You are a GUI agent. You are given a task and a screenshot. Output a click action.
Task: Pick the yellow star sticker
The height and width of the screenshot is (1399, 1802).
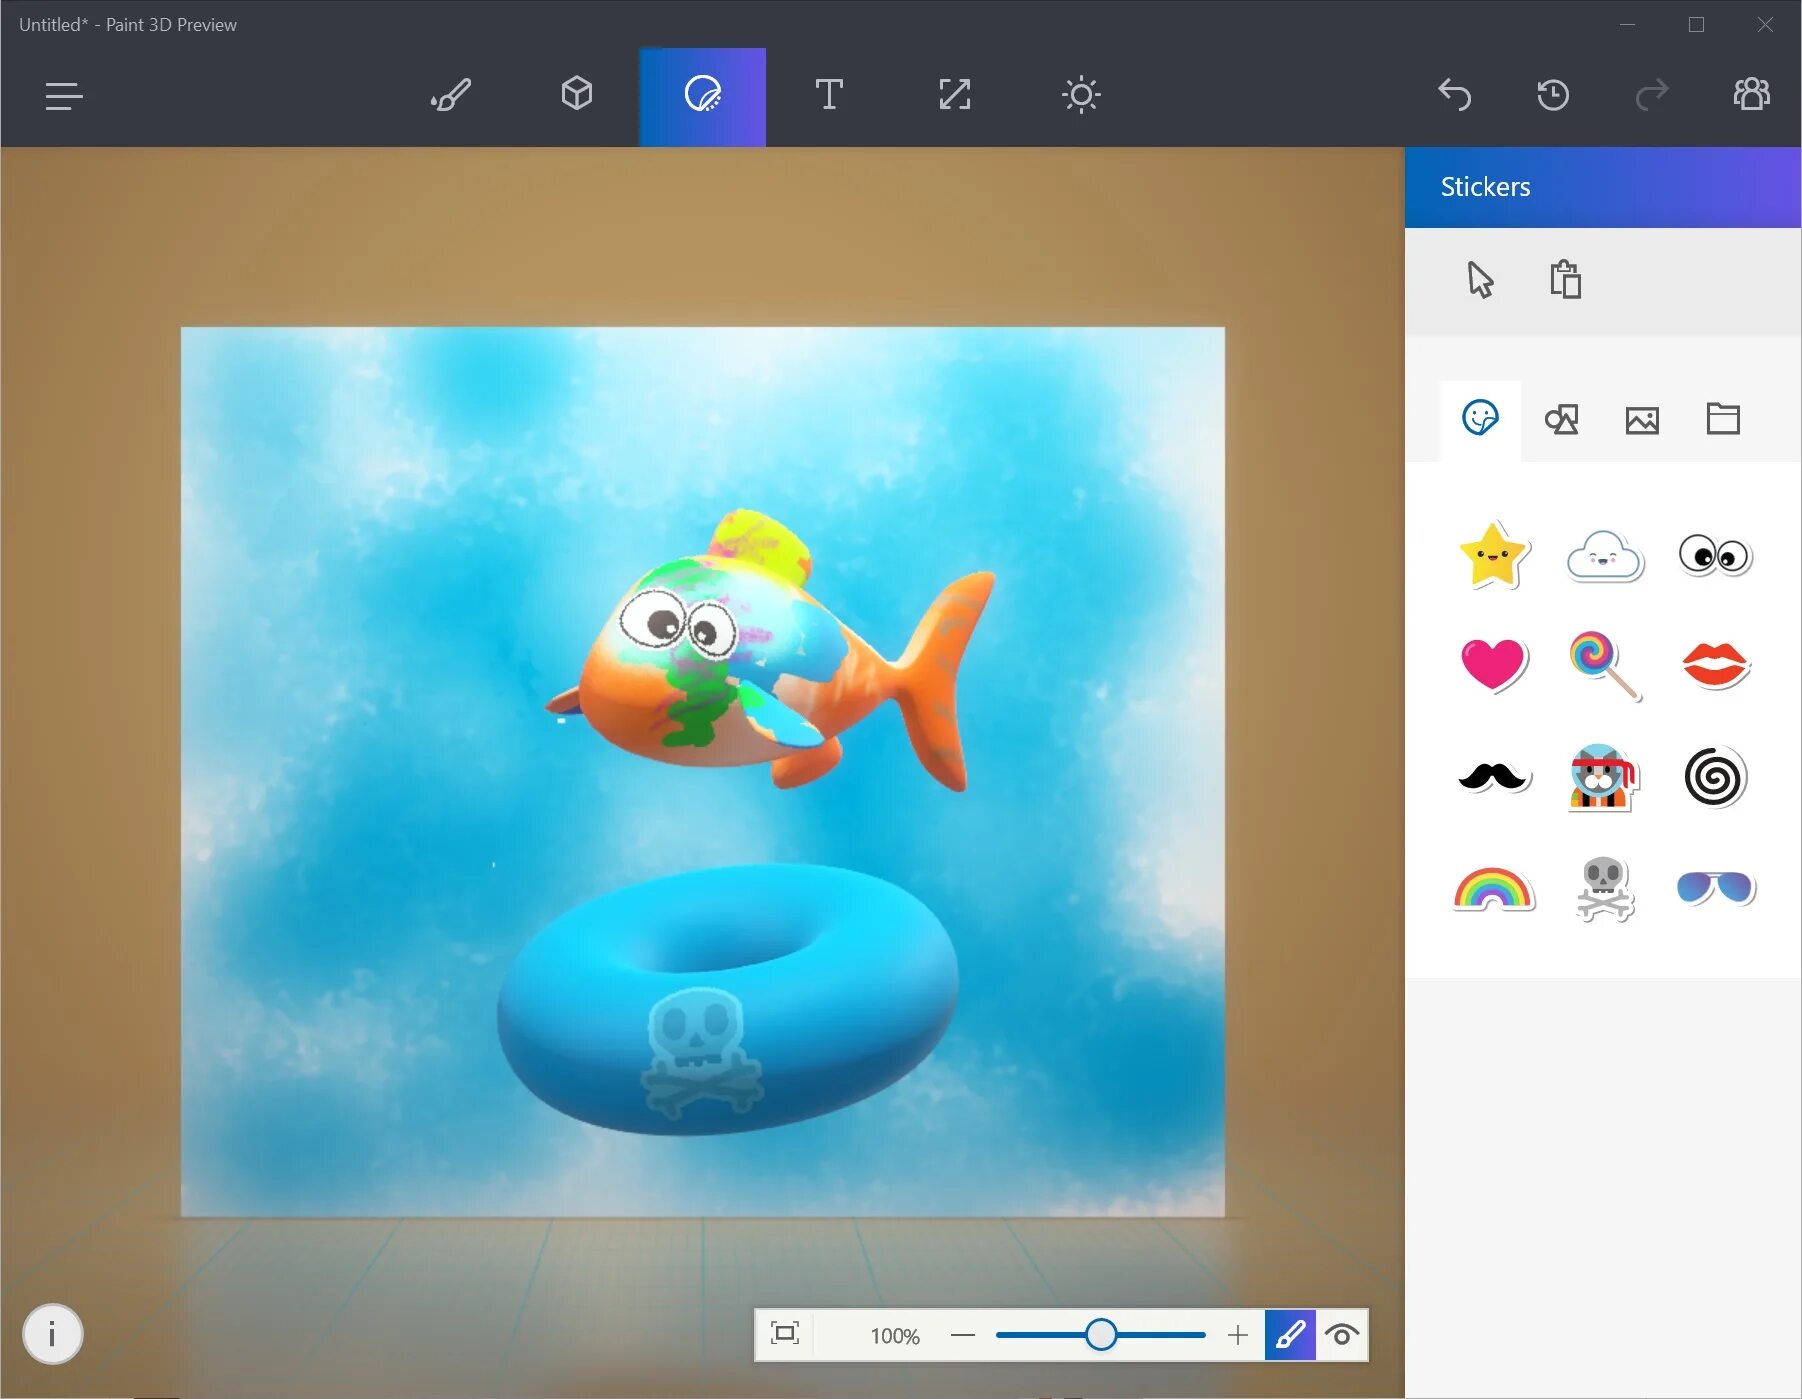point(1493,555)
